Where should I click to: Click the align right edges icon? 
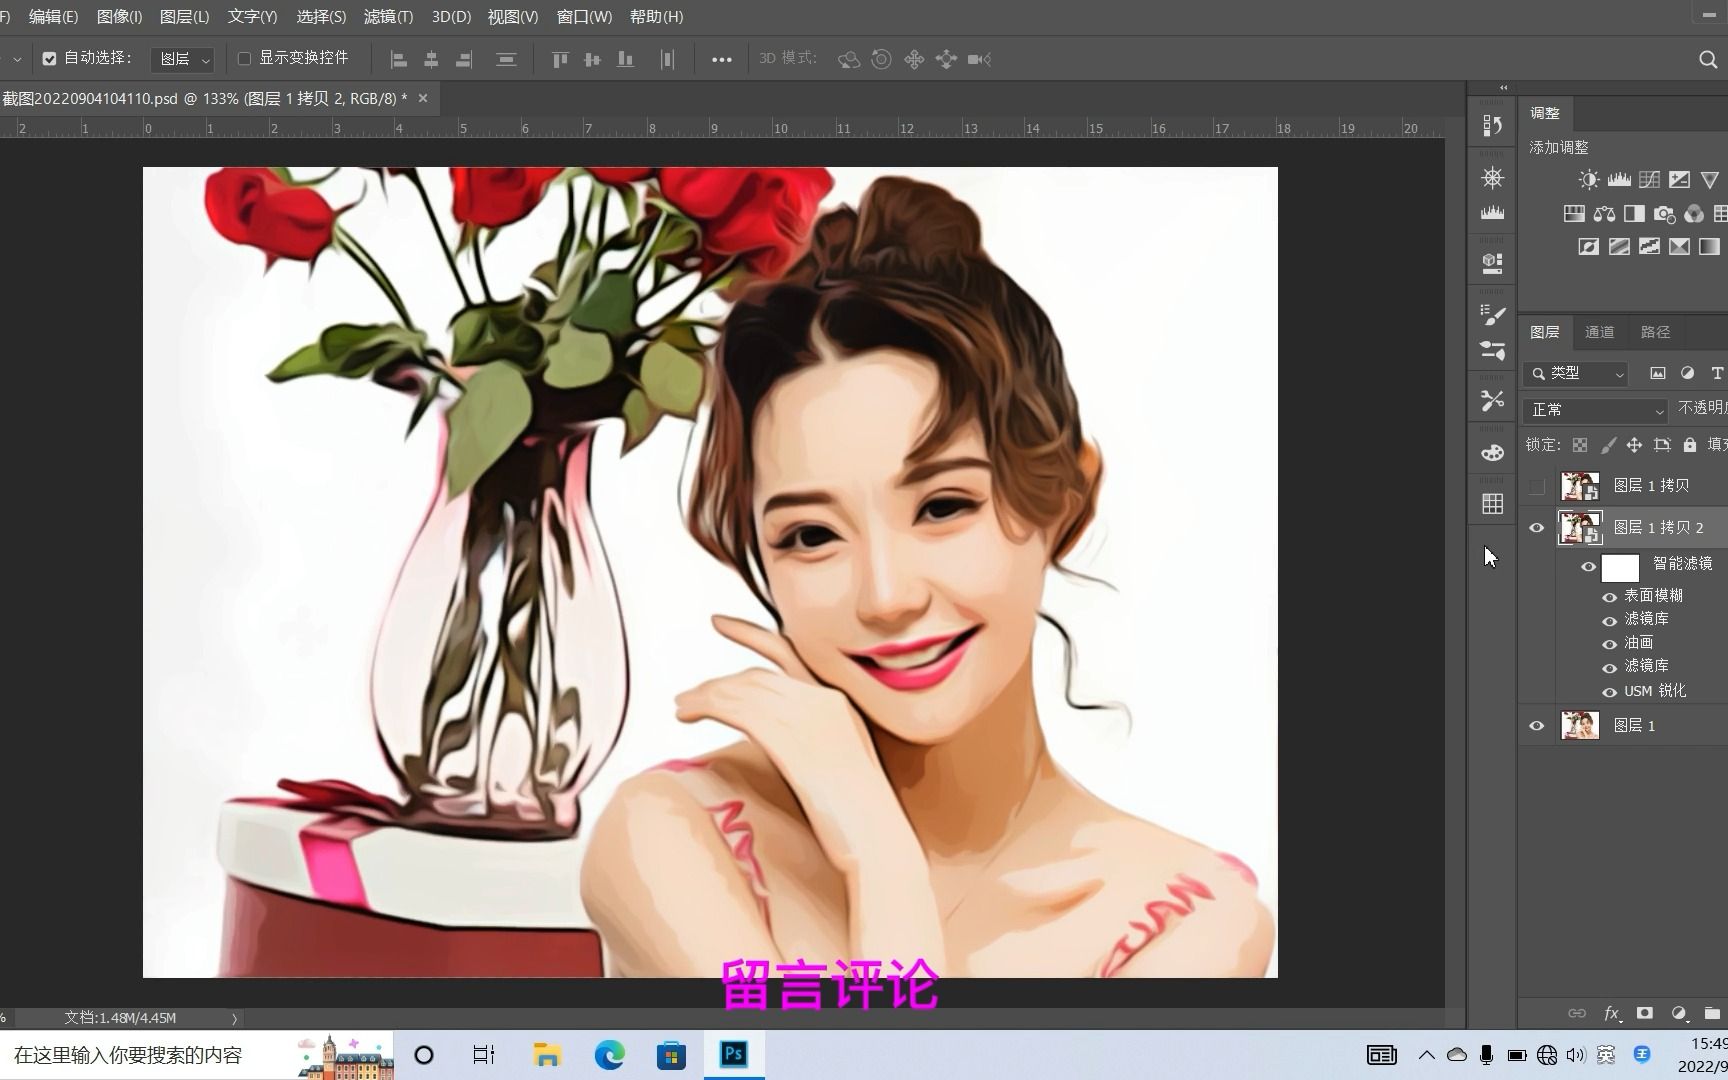(x=463, y=60)
